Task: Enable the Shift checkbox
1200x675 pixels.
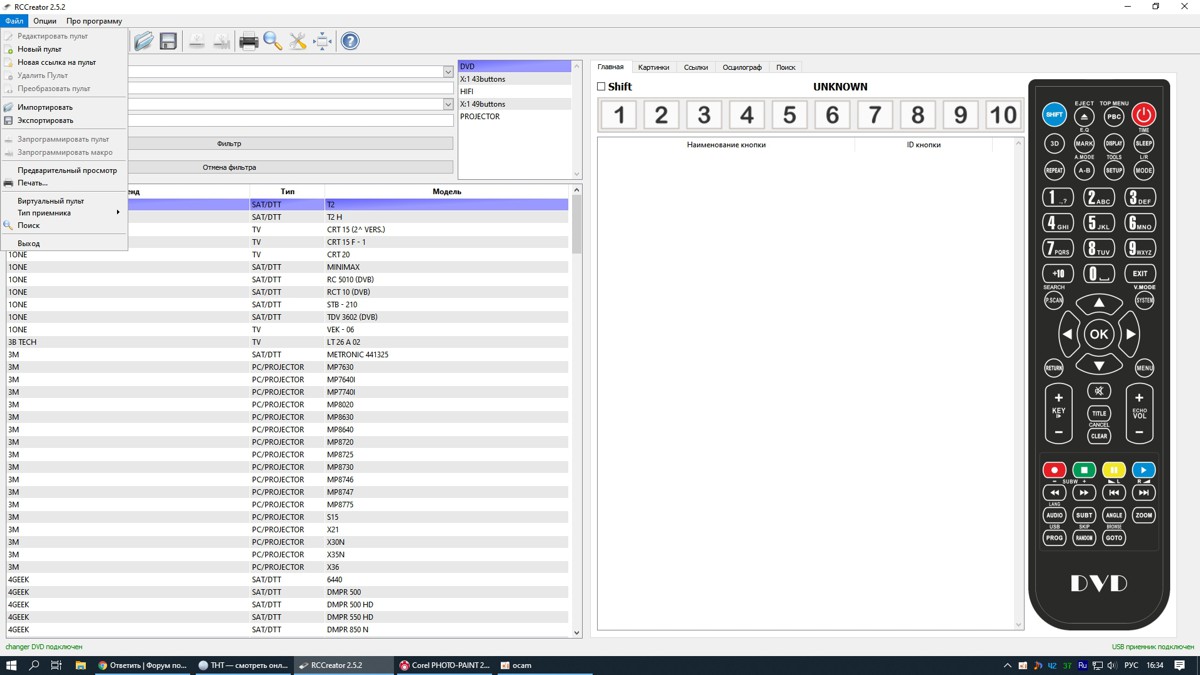Action: (602, 87)
